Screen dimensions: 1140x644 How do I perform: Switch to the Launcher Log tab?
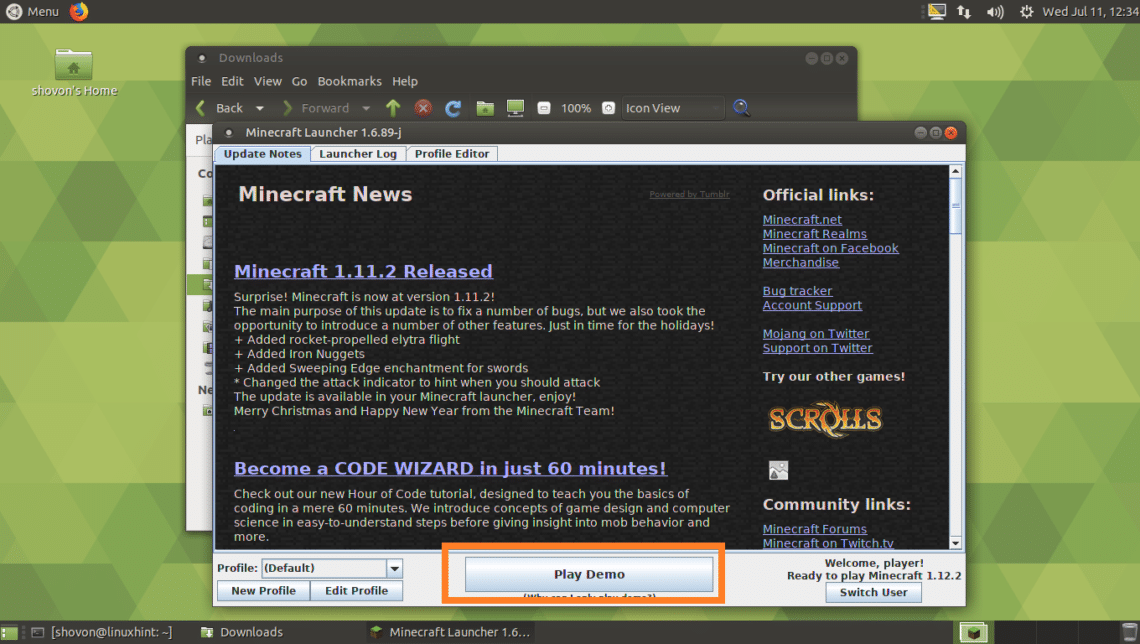(358, 154)
